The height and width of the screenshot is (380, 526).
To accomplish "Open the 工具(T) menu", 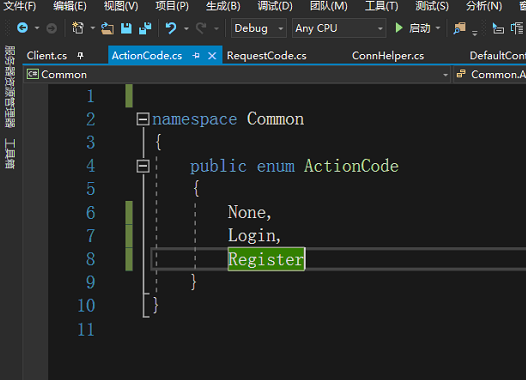I will [x=382, y=6].
